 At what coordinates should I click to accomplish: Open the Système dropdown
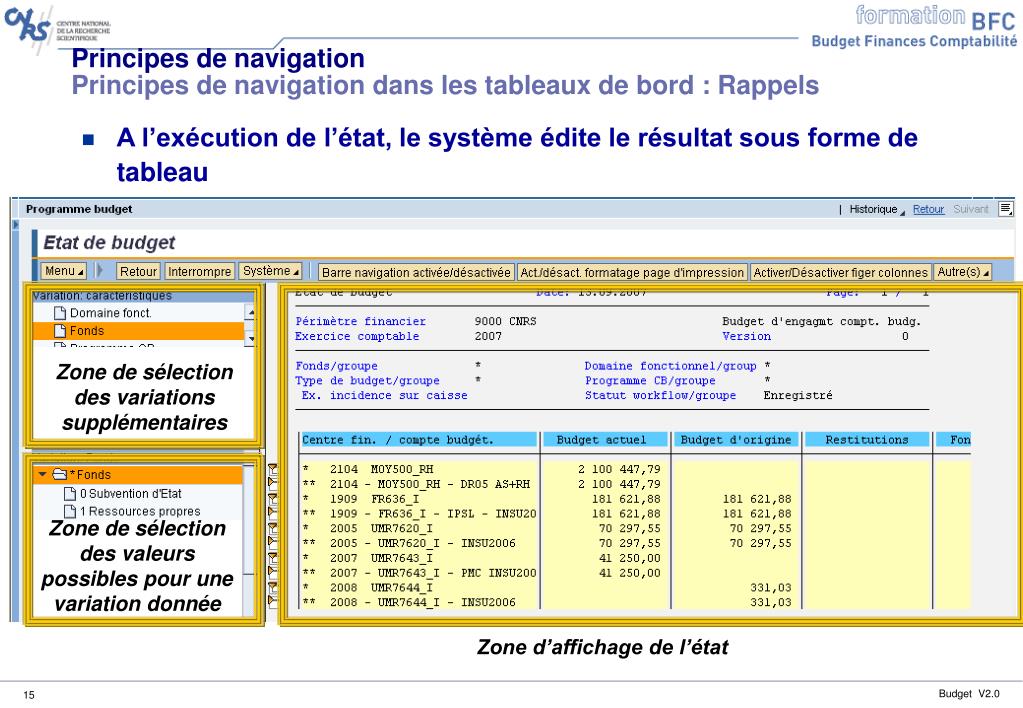(x=270, y=271)
